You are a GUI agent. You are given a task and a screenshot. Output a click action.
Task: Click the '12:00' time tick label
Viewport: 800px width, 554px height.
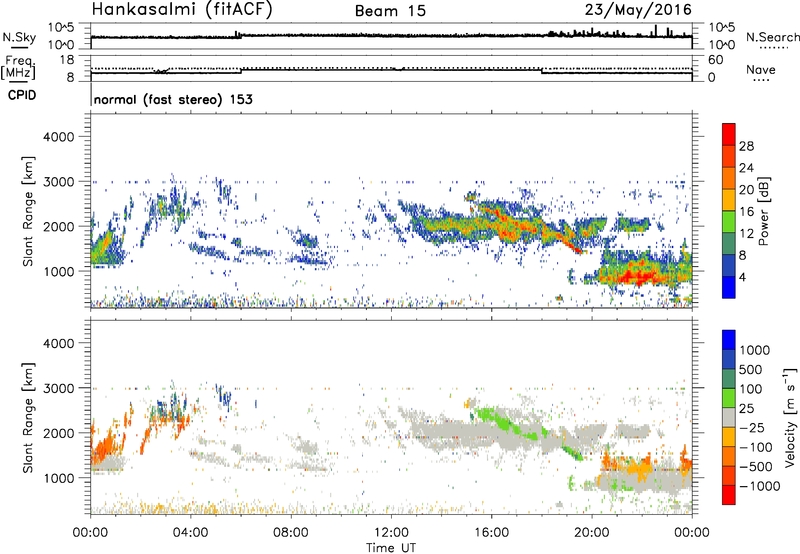point(391,533)
